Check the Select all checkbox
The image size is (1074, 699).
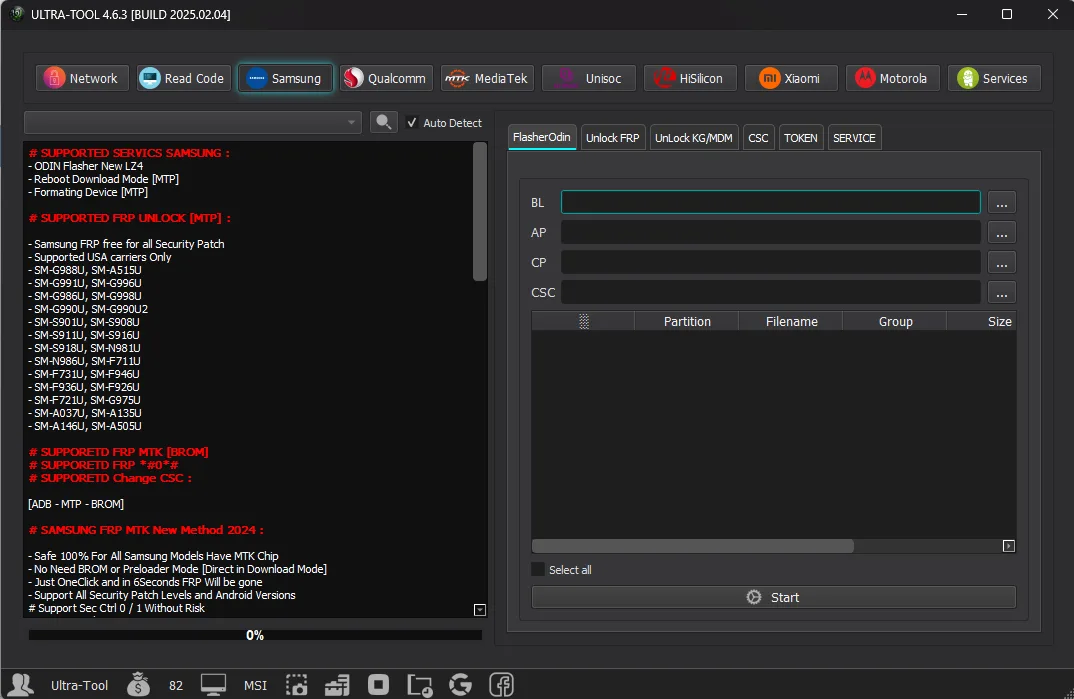click(x=538, y=570)
